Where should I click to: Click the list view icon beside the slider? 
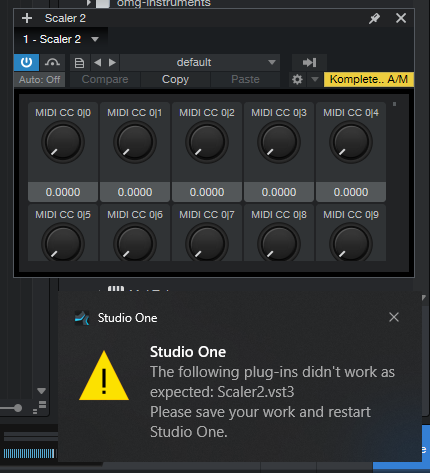click(40, 407)
